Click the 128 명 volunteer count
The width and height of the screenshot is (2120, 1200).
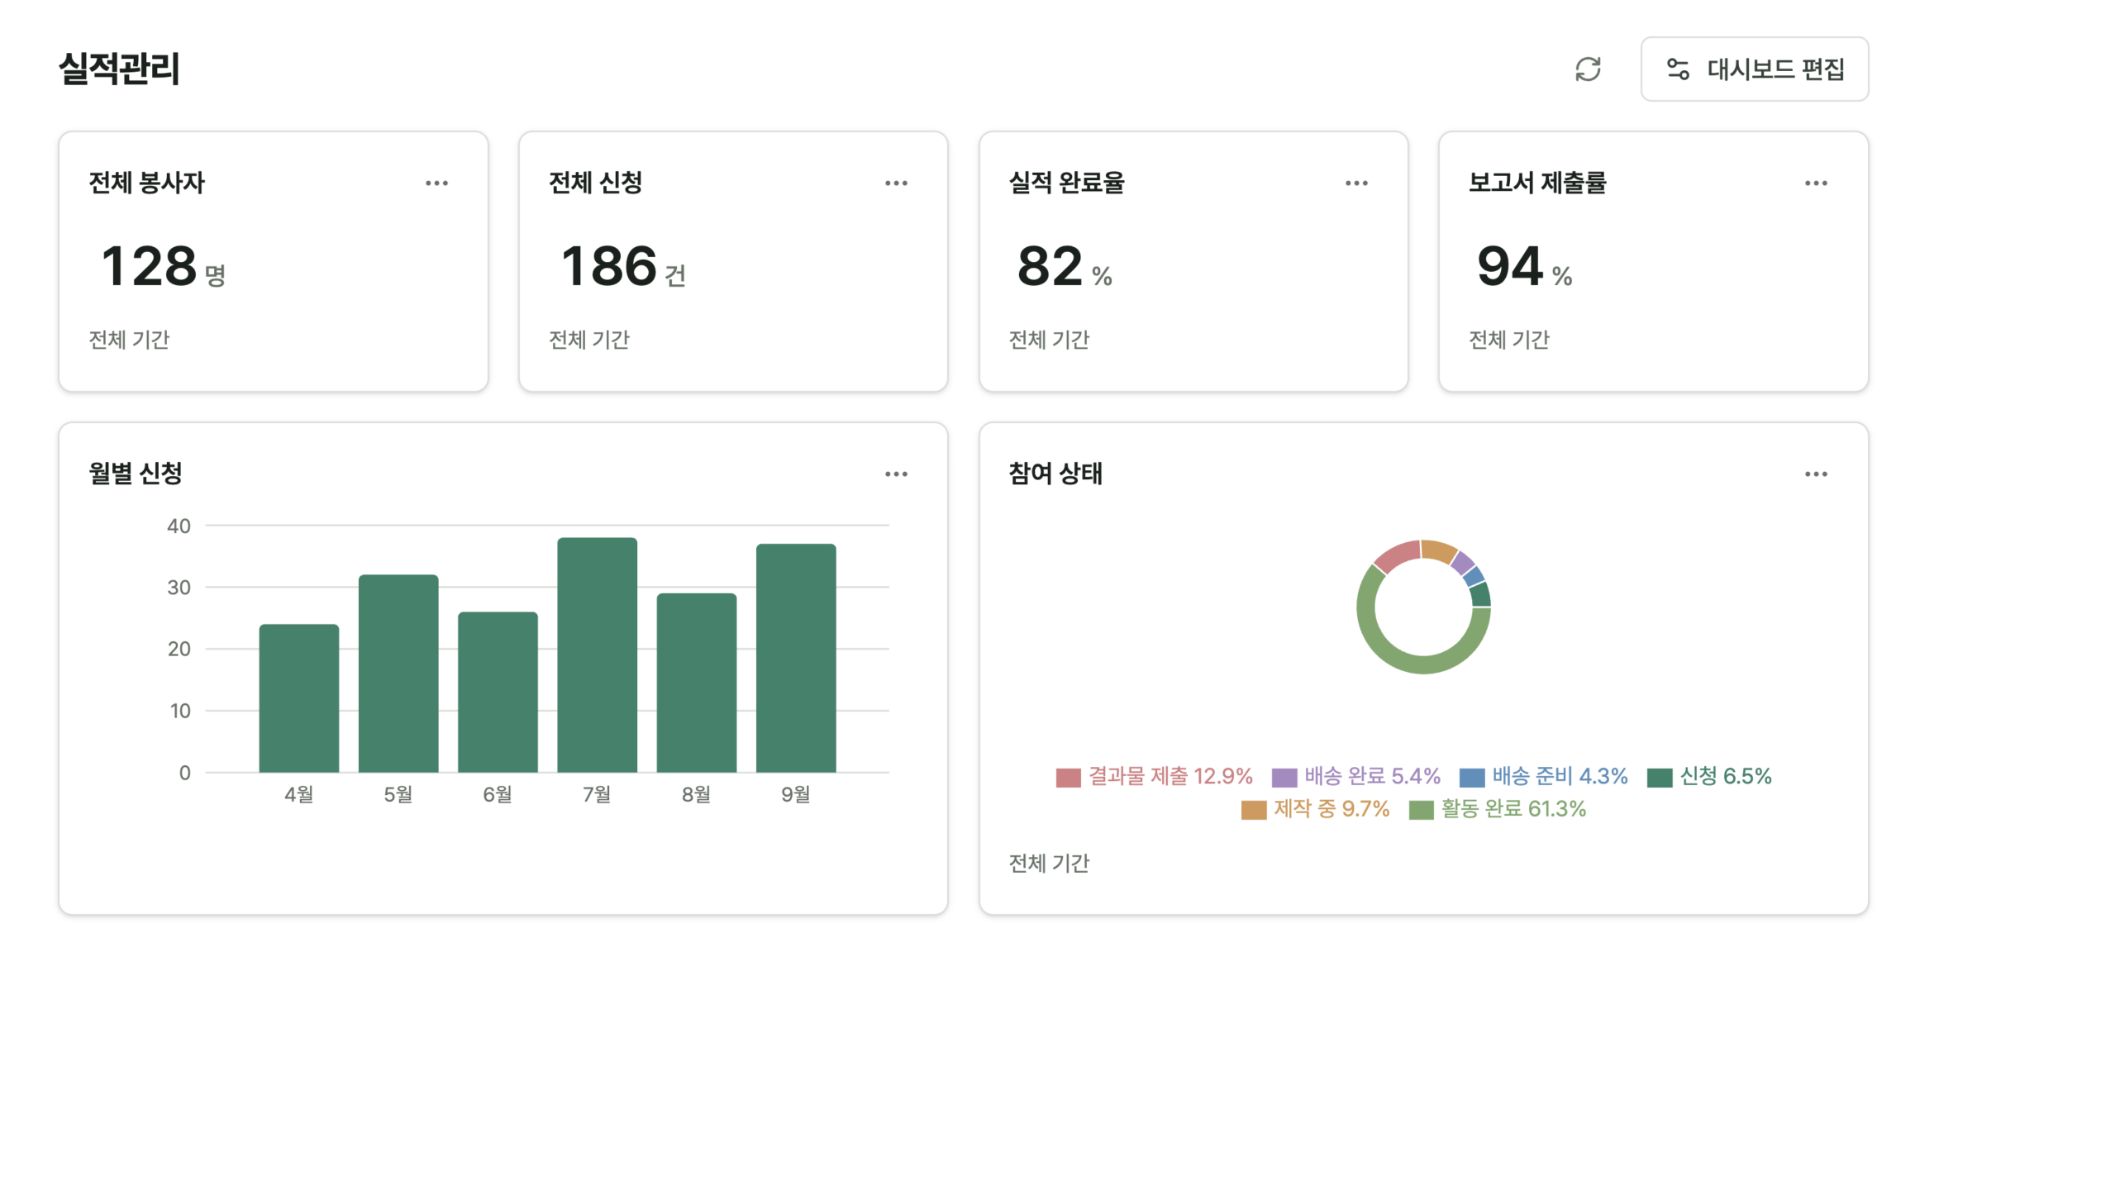(163, 266)
